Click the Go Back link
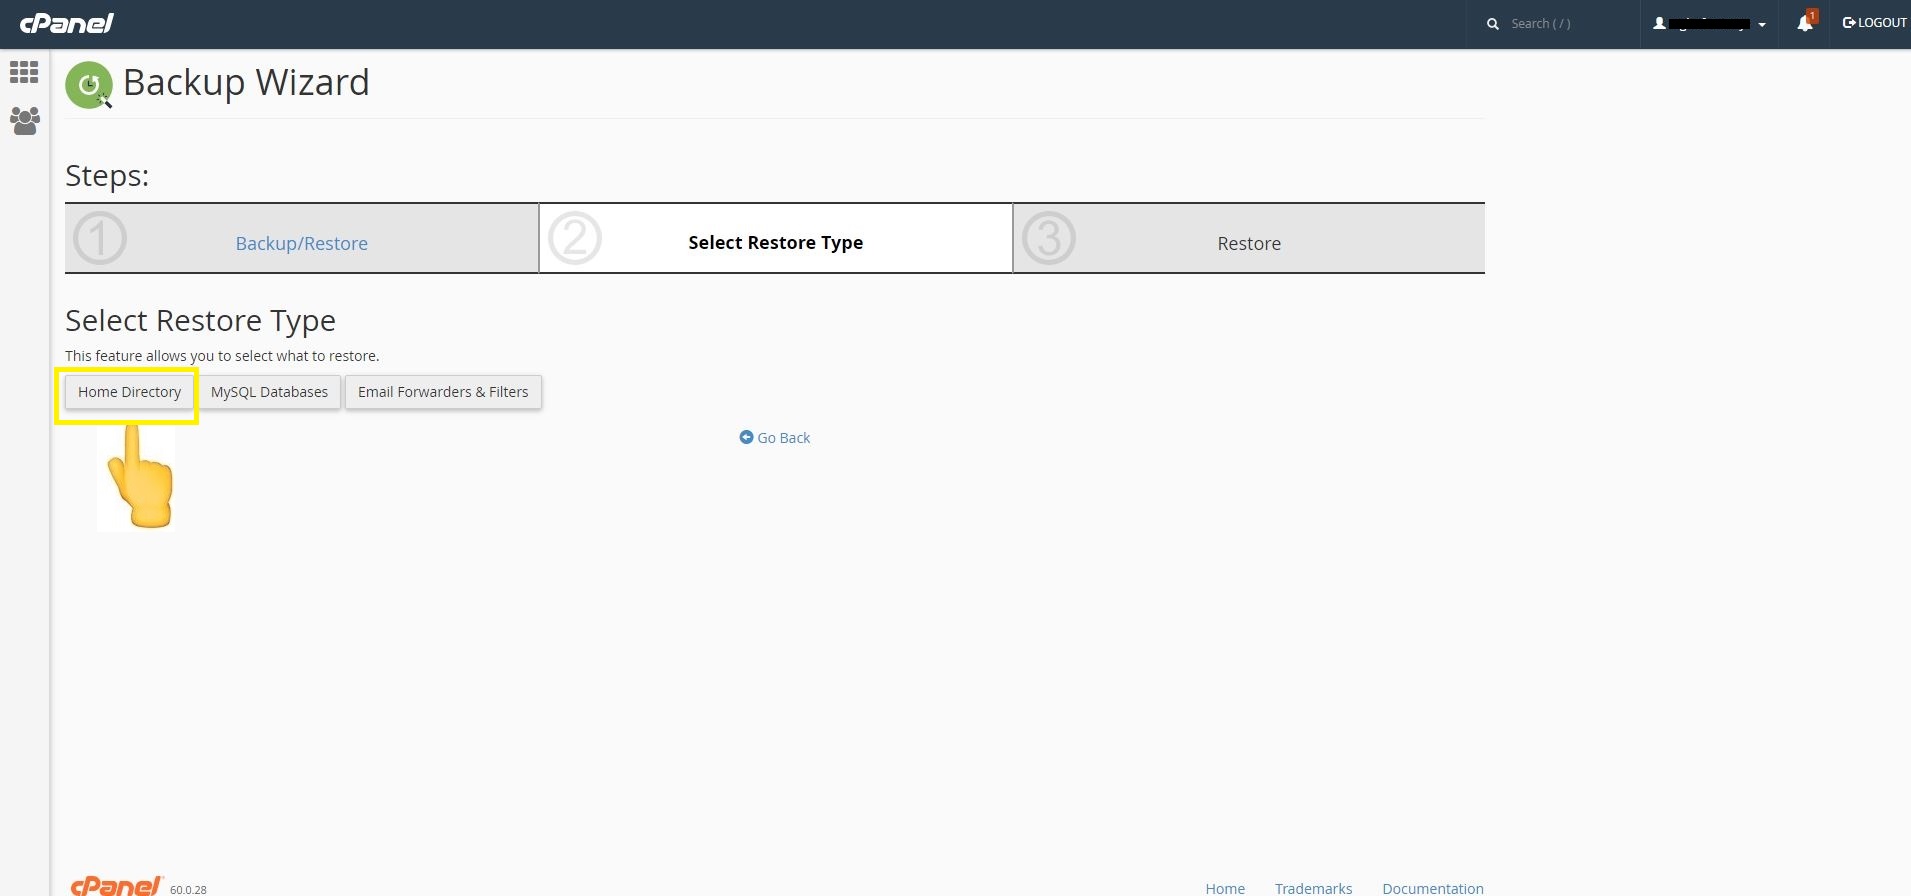The width and height of the screenshot is (1911, 896). [x=775, y=438]
